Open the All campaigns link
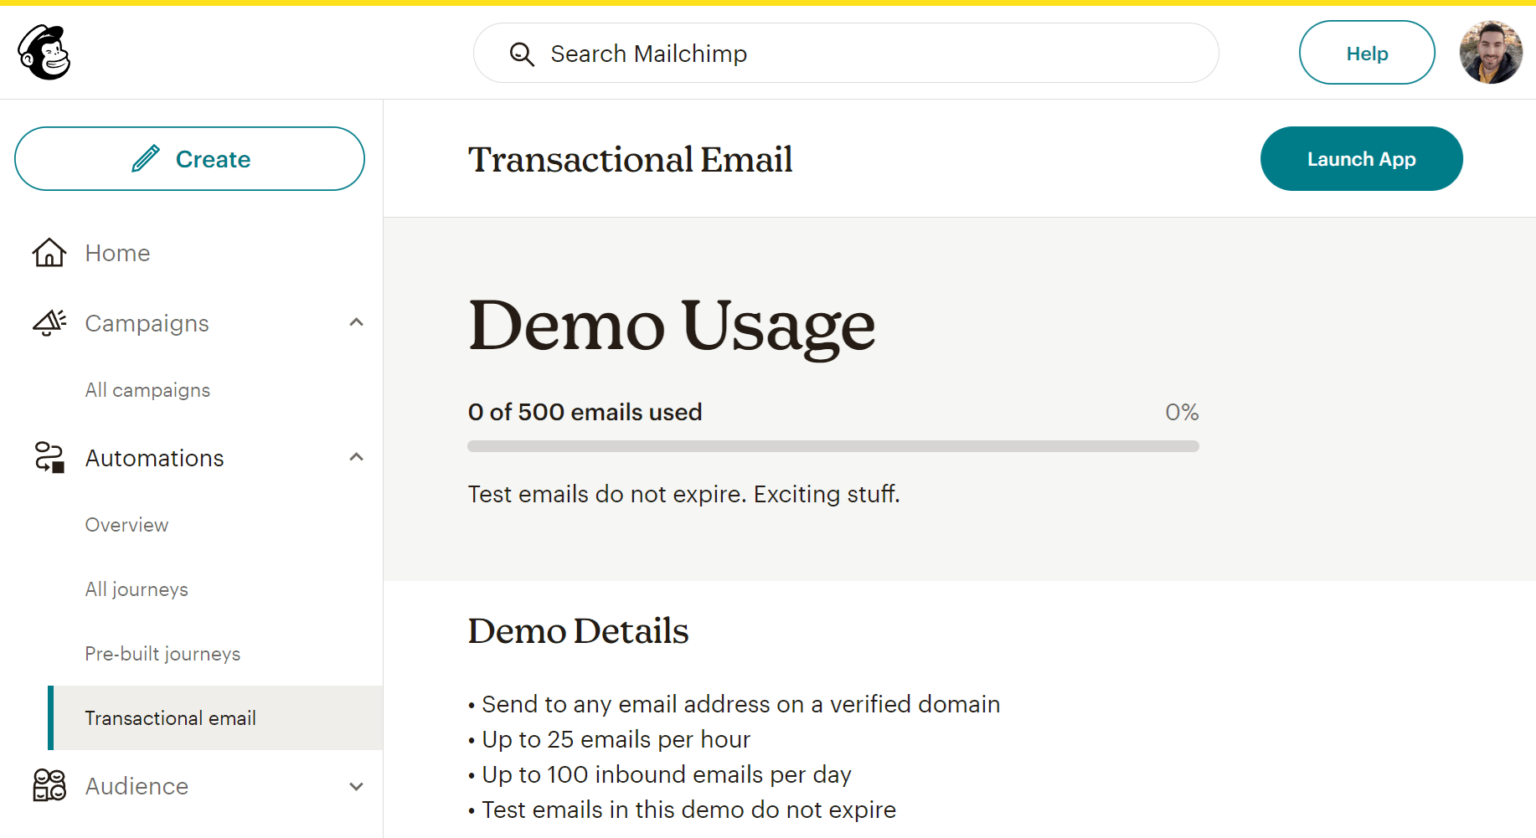This screenshot has width=1536, height=838. click(x=147, y=390)
